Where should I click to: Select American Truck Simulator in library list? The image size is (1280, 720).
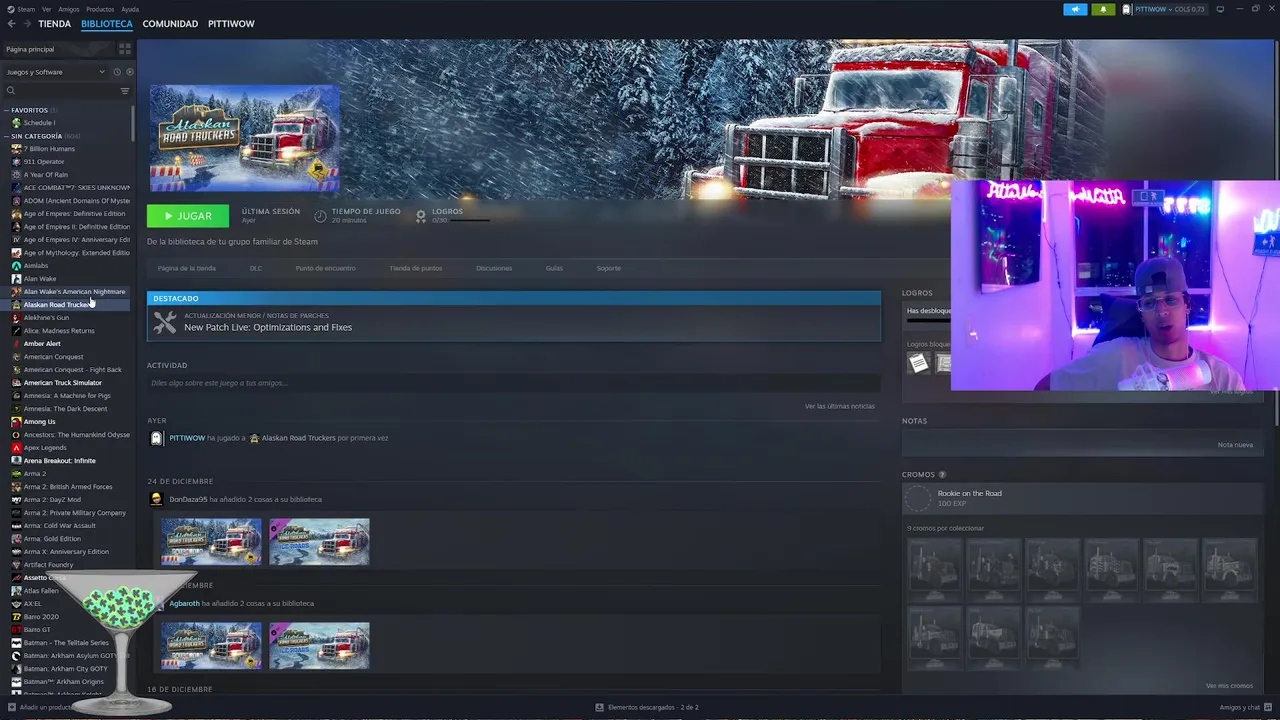coord(63,383)
